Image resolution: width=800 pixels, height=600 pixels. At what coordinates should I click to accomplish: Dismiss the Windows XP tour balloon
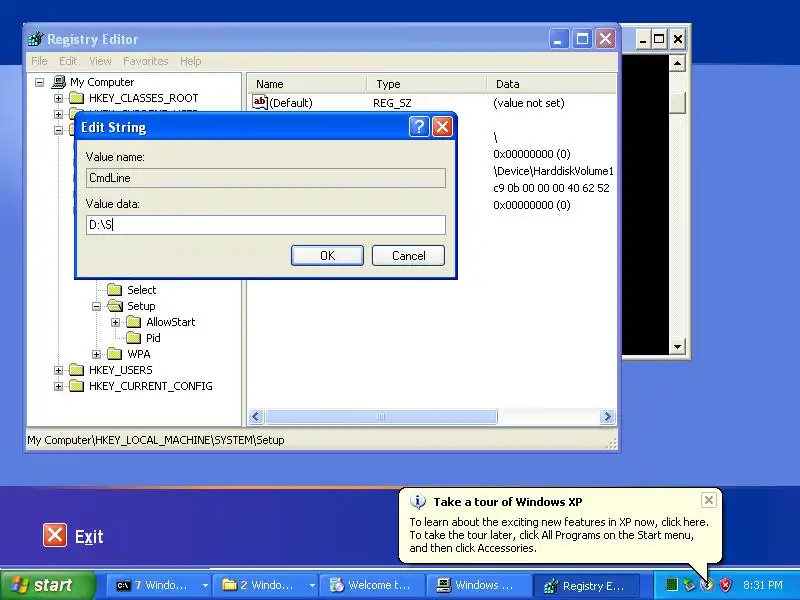tap(709, 500)
